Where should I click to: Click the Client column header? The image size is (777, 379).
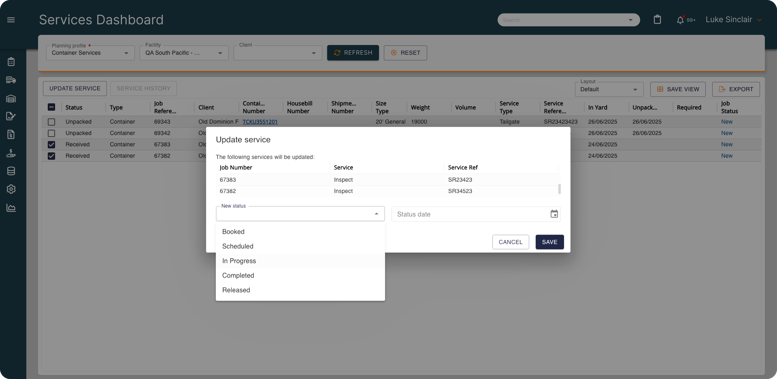tap(206, 108)
